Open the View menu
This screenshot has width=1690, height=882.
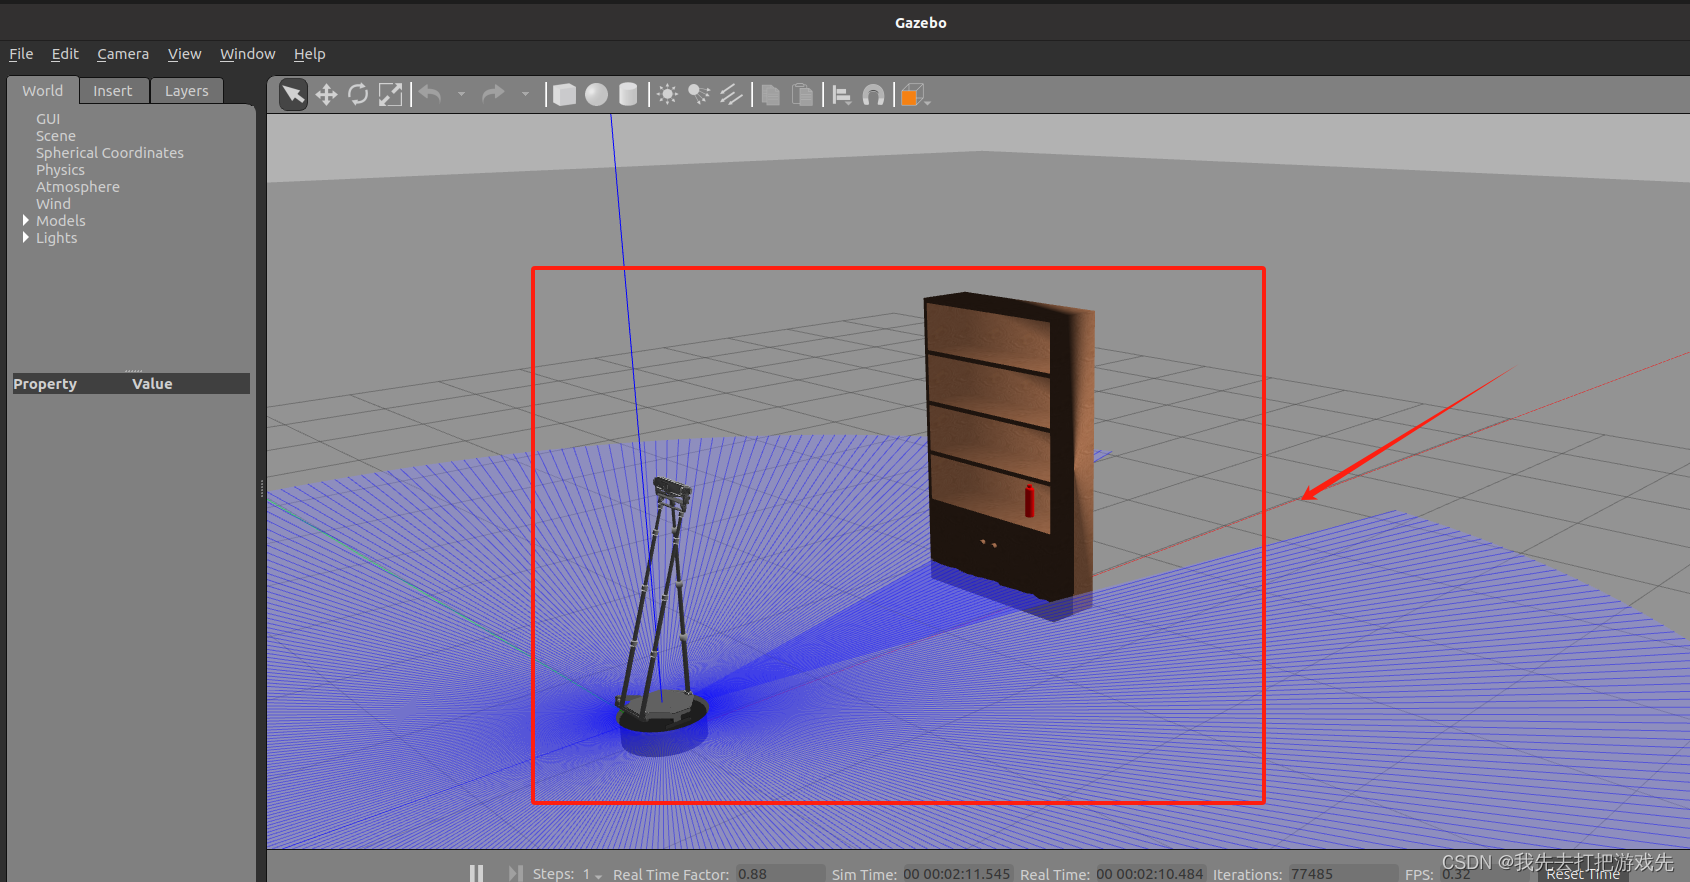184,54
